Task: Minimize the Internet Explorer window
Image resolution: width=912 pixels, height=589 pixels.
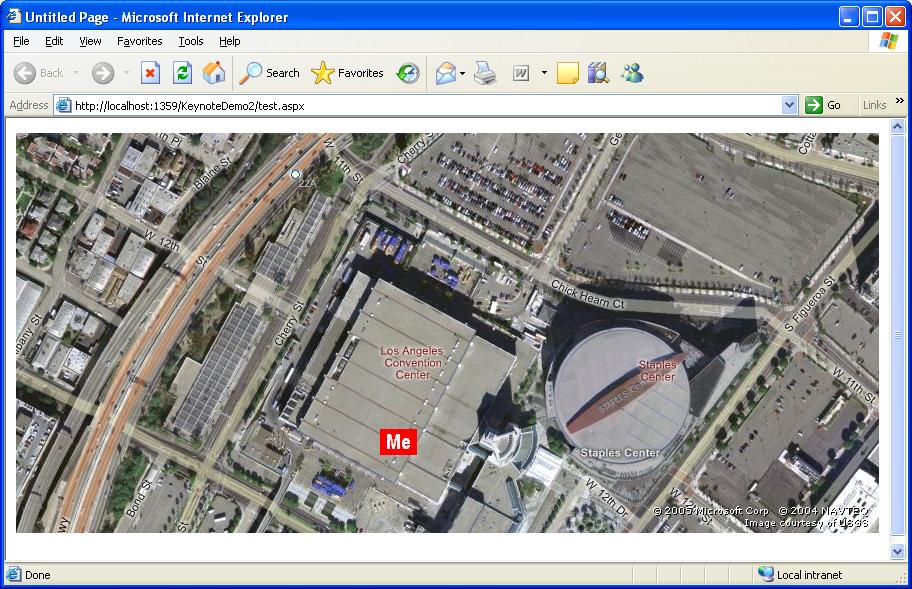Action: 849,17
